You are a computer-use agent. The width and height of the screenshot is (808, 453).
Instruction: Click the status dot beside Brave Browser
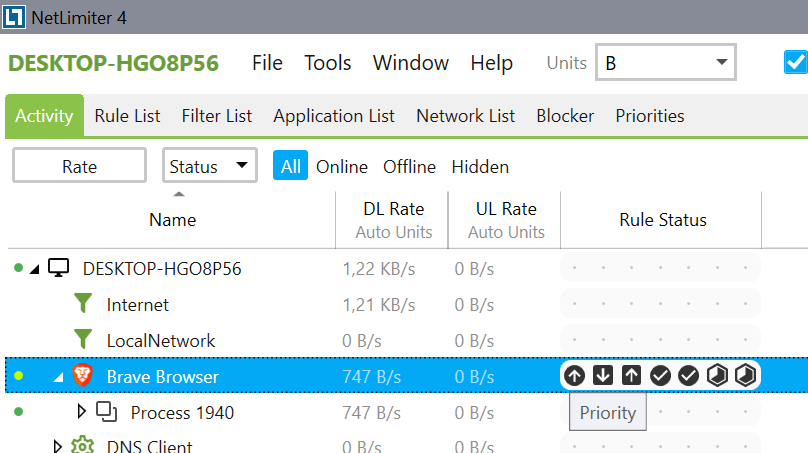point(19,376)
